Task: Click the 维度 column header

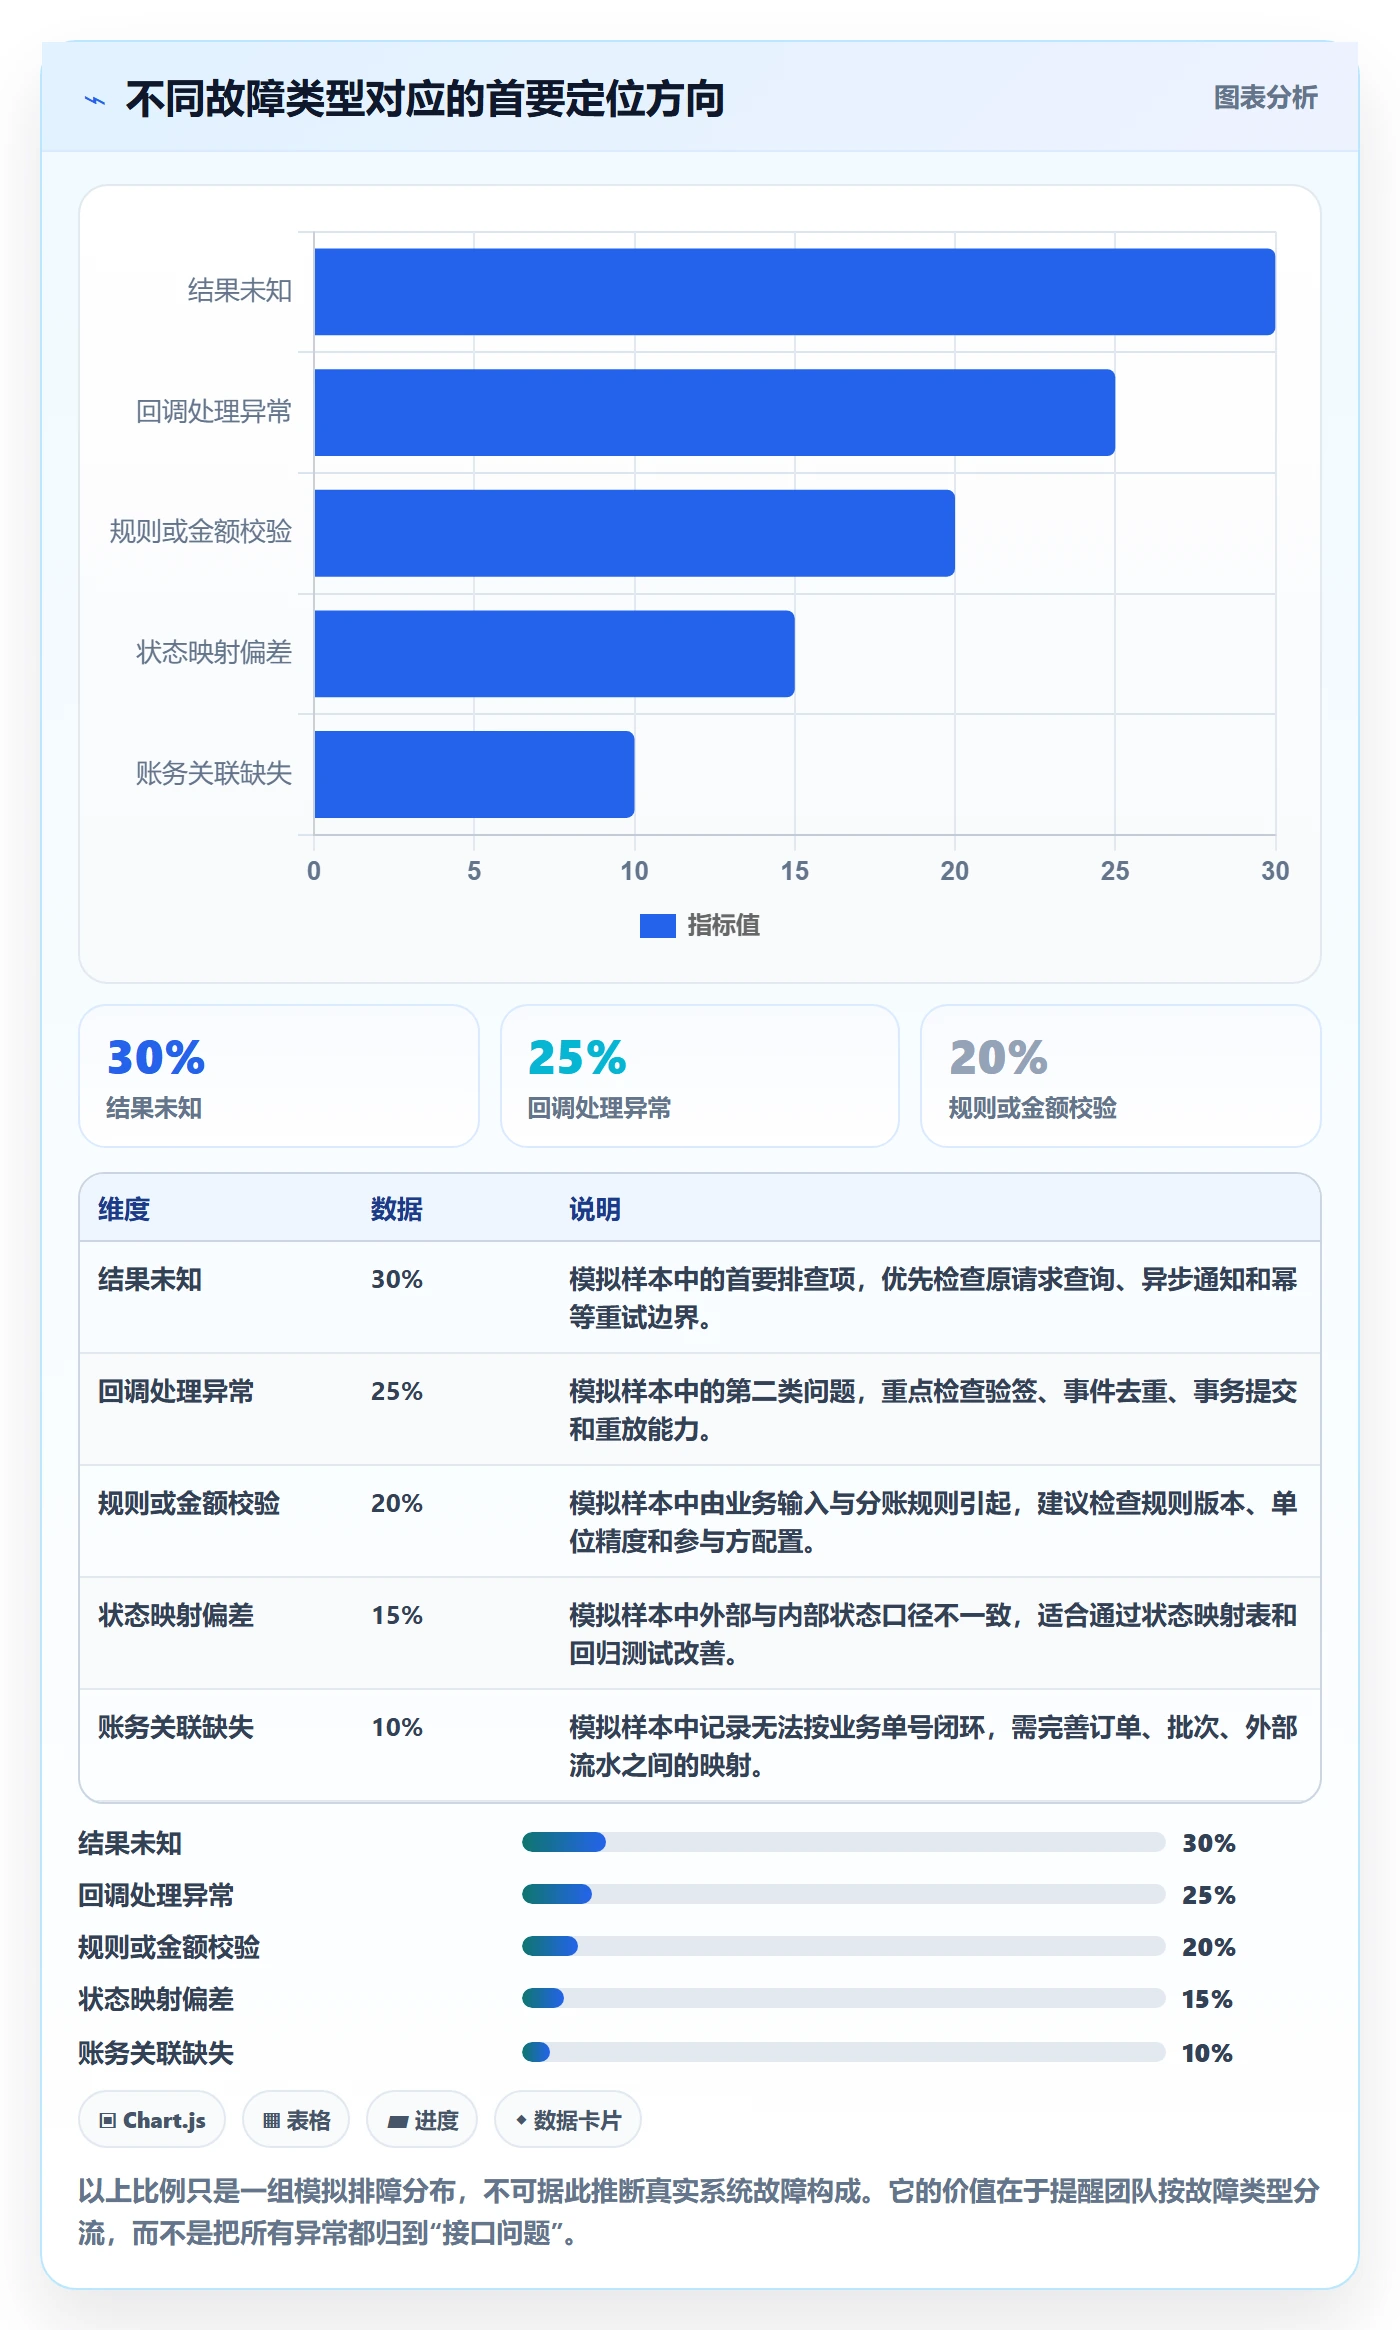Action: pyautogui.click(x=124, y=1209)
